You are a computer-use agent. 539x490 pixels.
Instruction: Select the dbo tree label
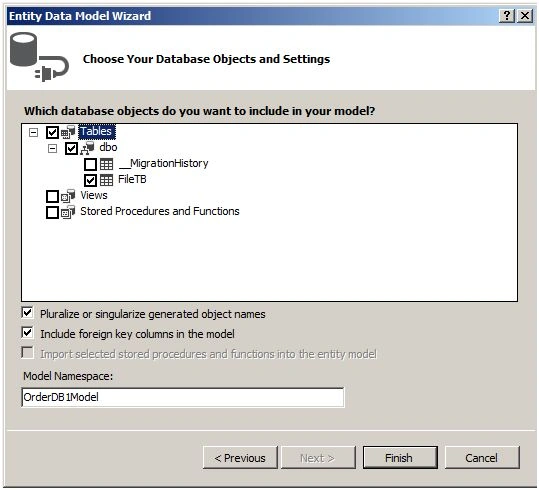coord(108,148)
